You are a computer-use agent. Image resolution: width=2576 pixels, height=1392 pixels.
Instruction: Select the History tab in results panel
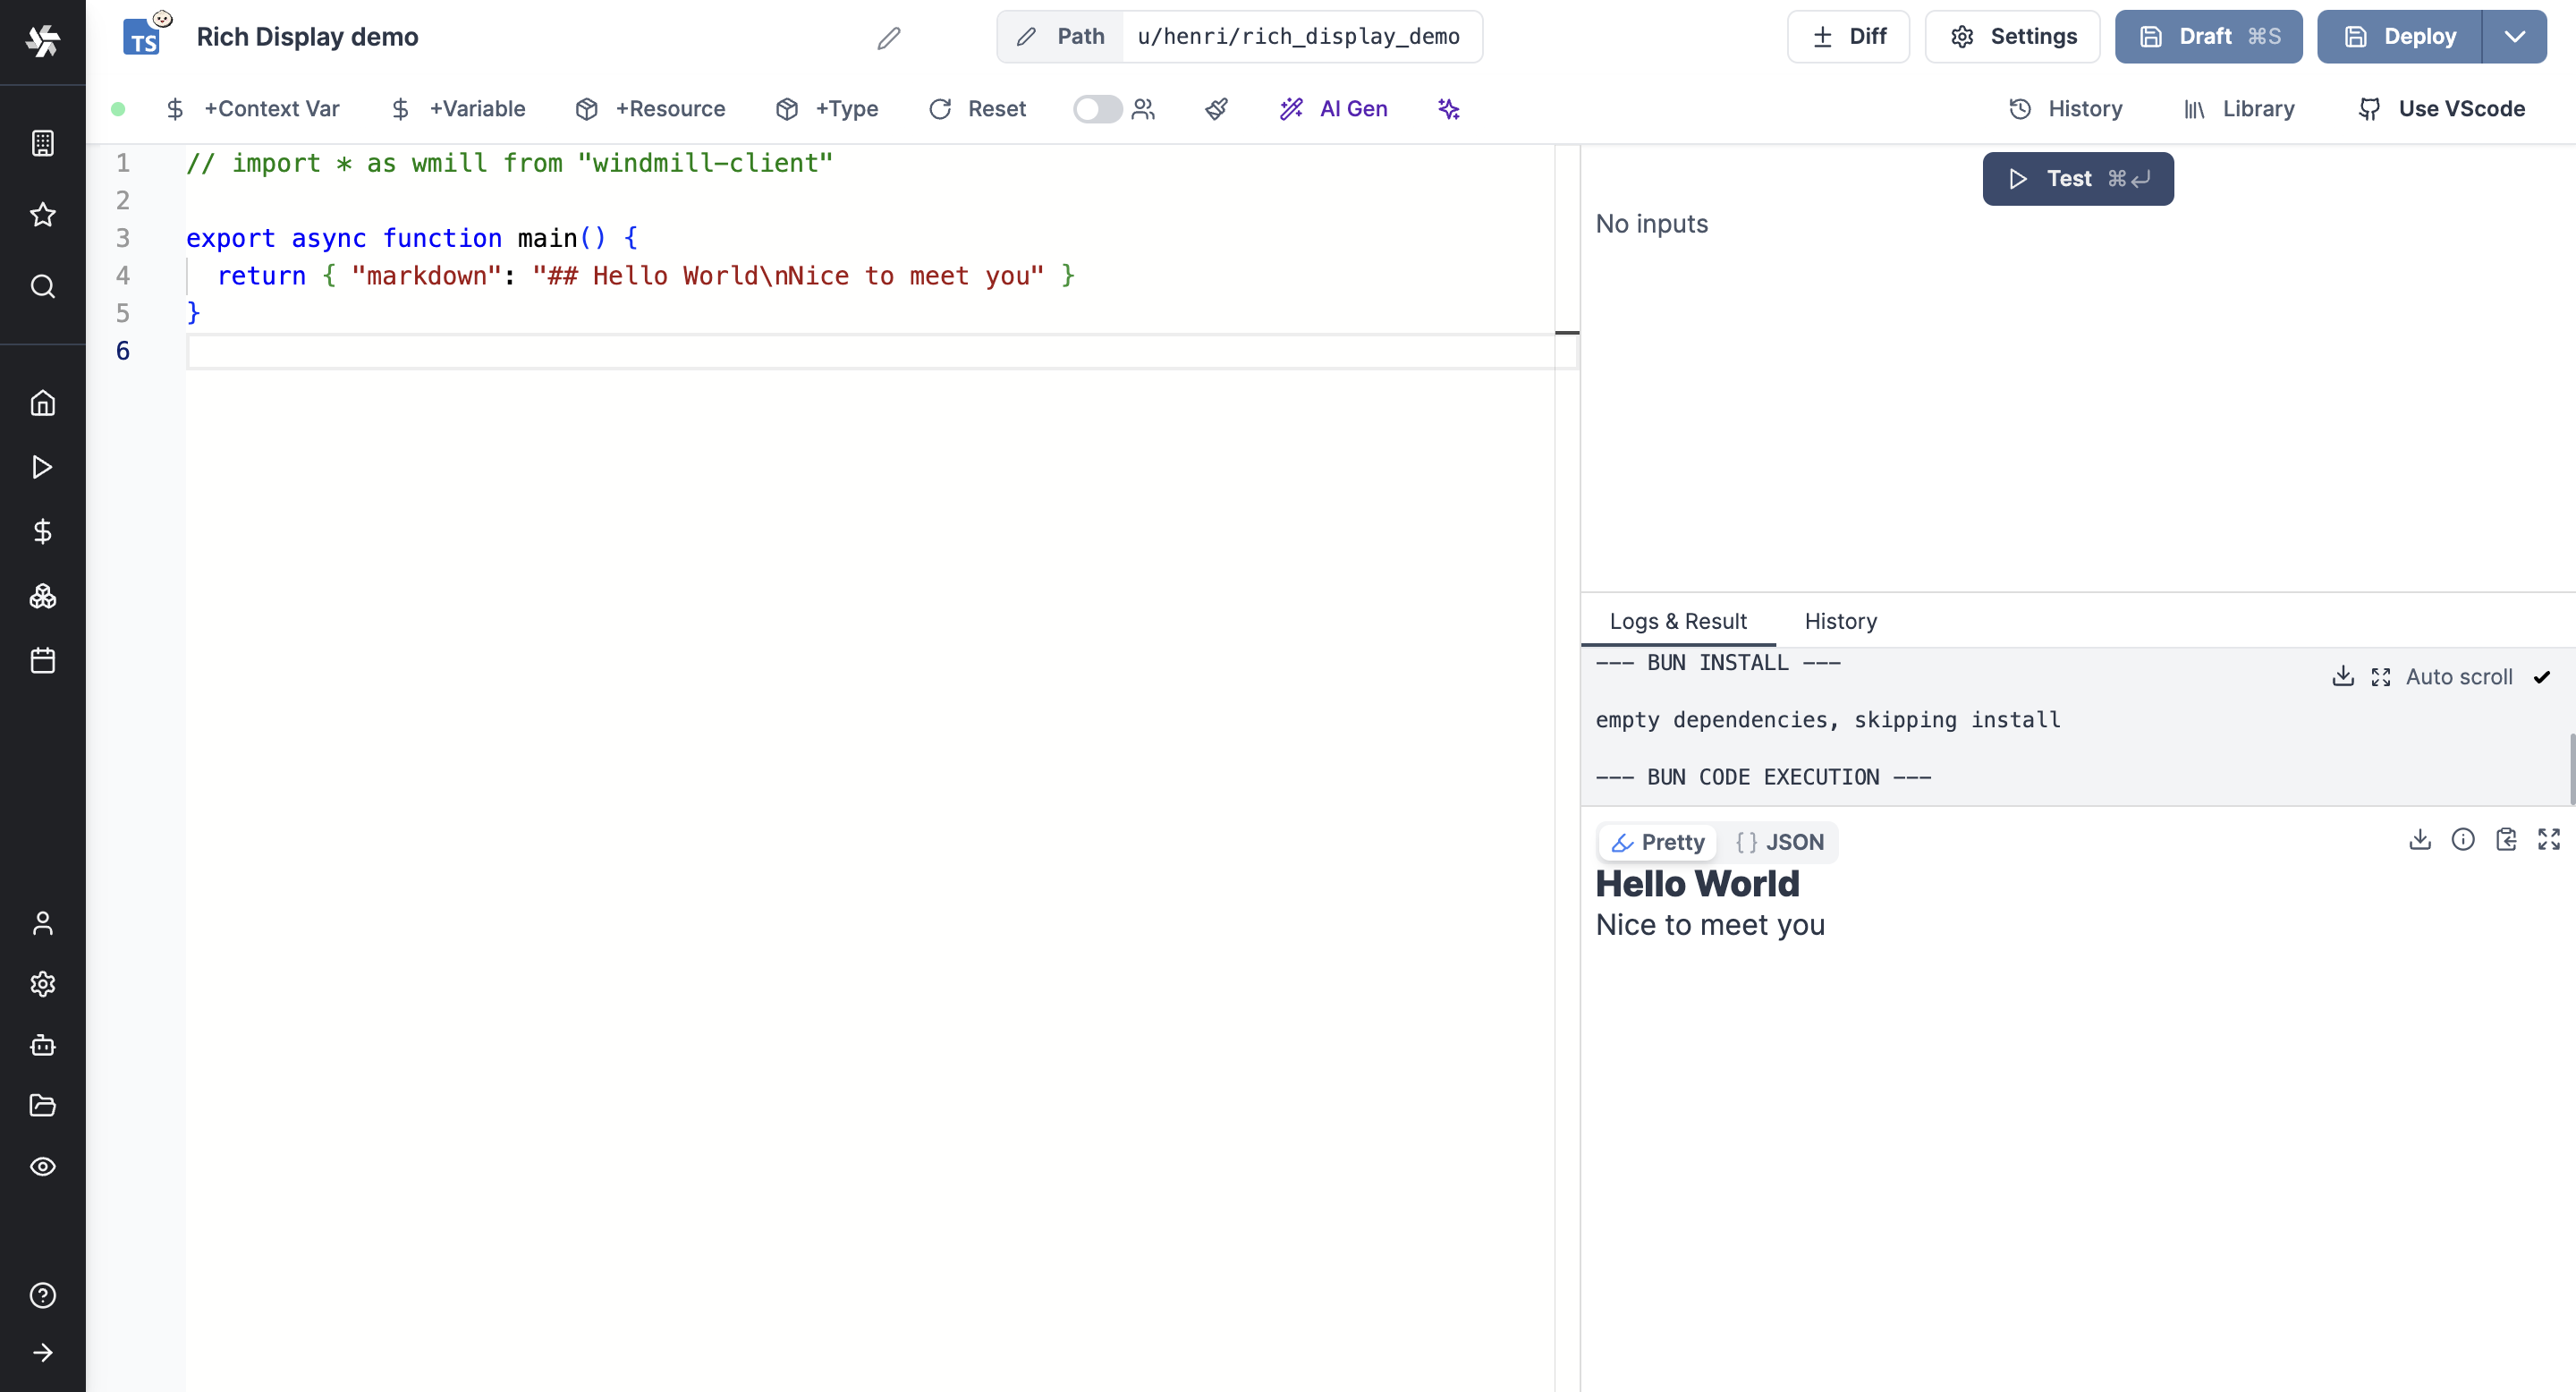(x=1841, y=621)
